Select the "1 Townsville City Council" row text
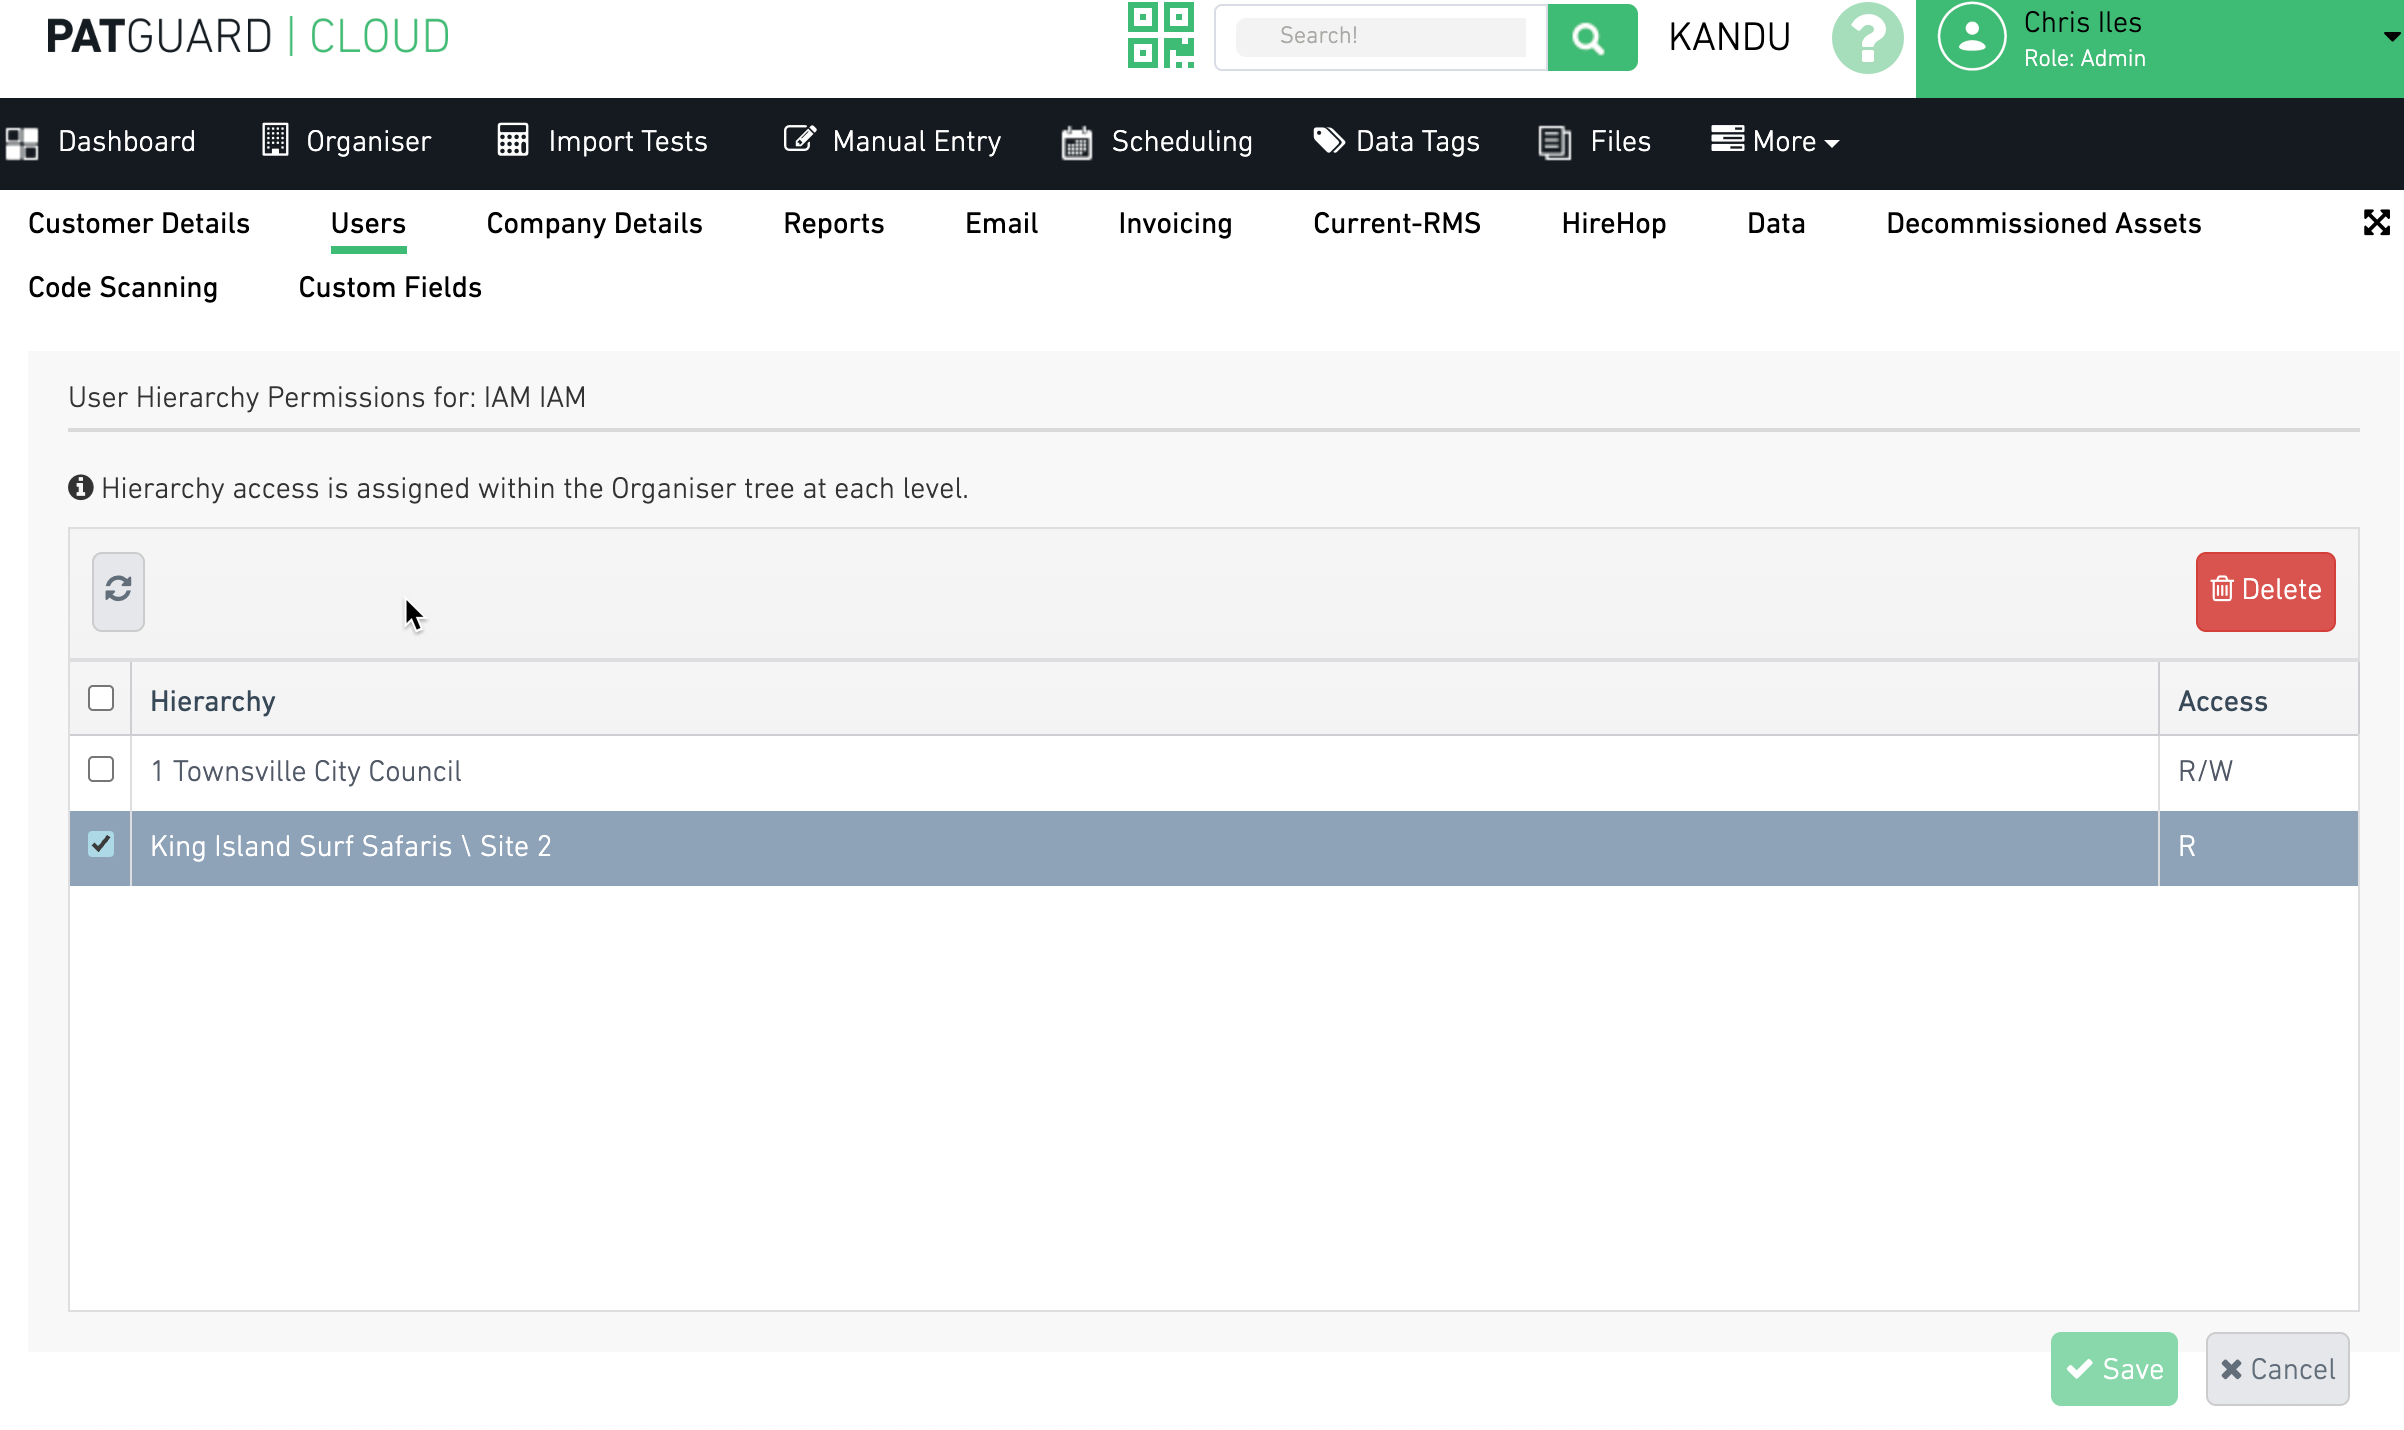 (x=306, y=771)
